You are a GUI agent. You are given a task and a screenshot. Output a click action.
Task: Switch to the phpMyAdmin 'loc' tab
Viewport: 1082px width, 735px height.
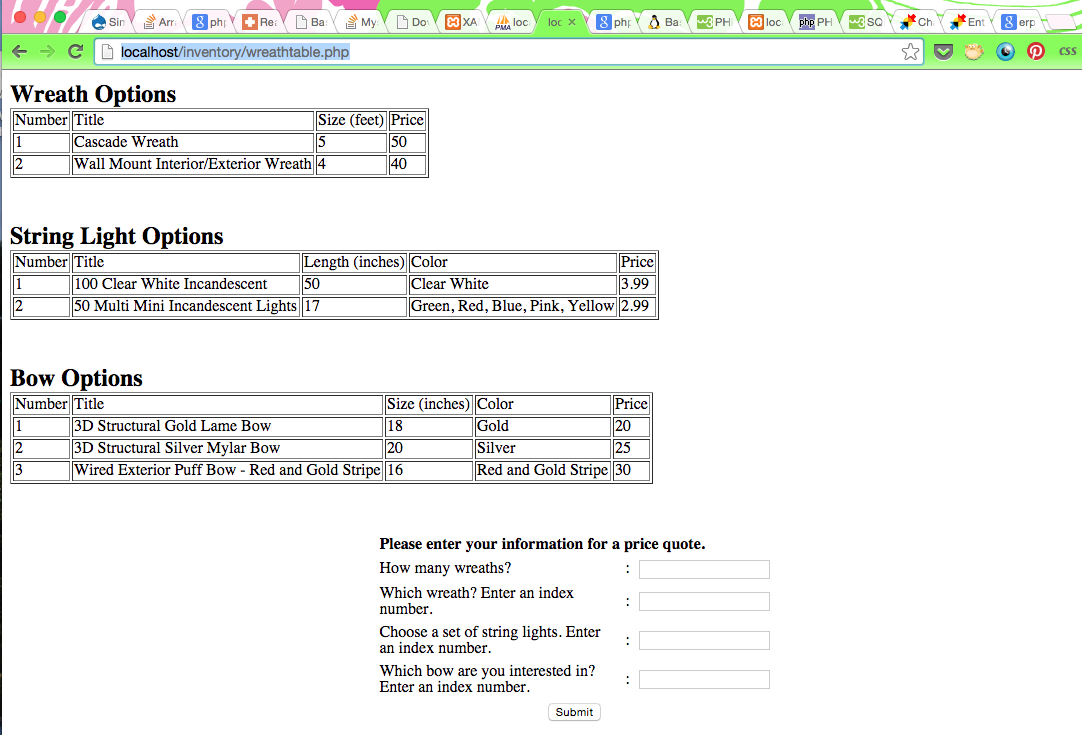pyautogui.click(x=512, y=22)
